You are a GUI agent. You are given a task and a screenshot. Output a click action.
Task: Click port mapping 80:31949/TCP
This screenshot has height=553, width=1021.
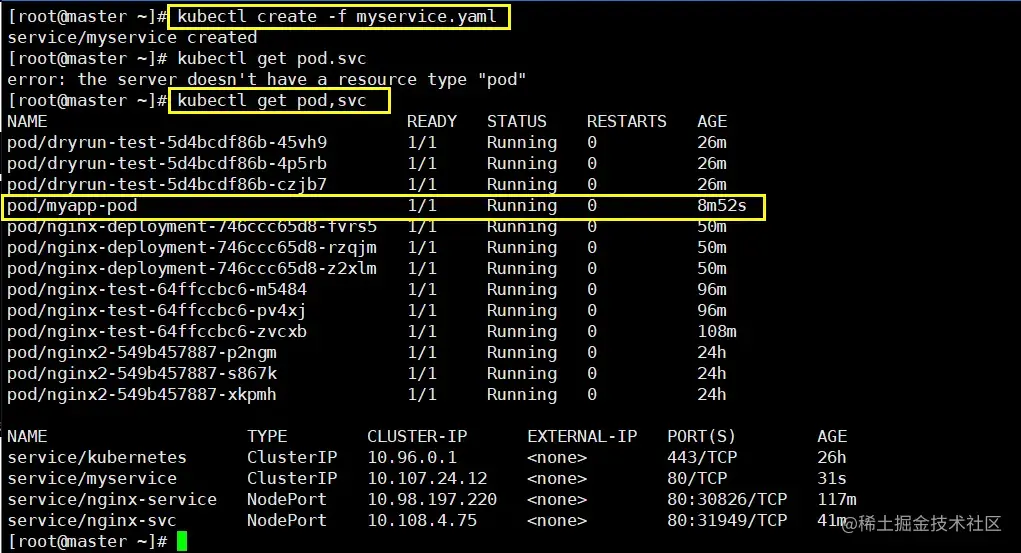click(727, 520)
